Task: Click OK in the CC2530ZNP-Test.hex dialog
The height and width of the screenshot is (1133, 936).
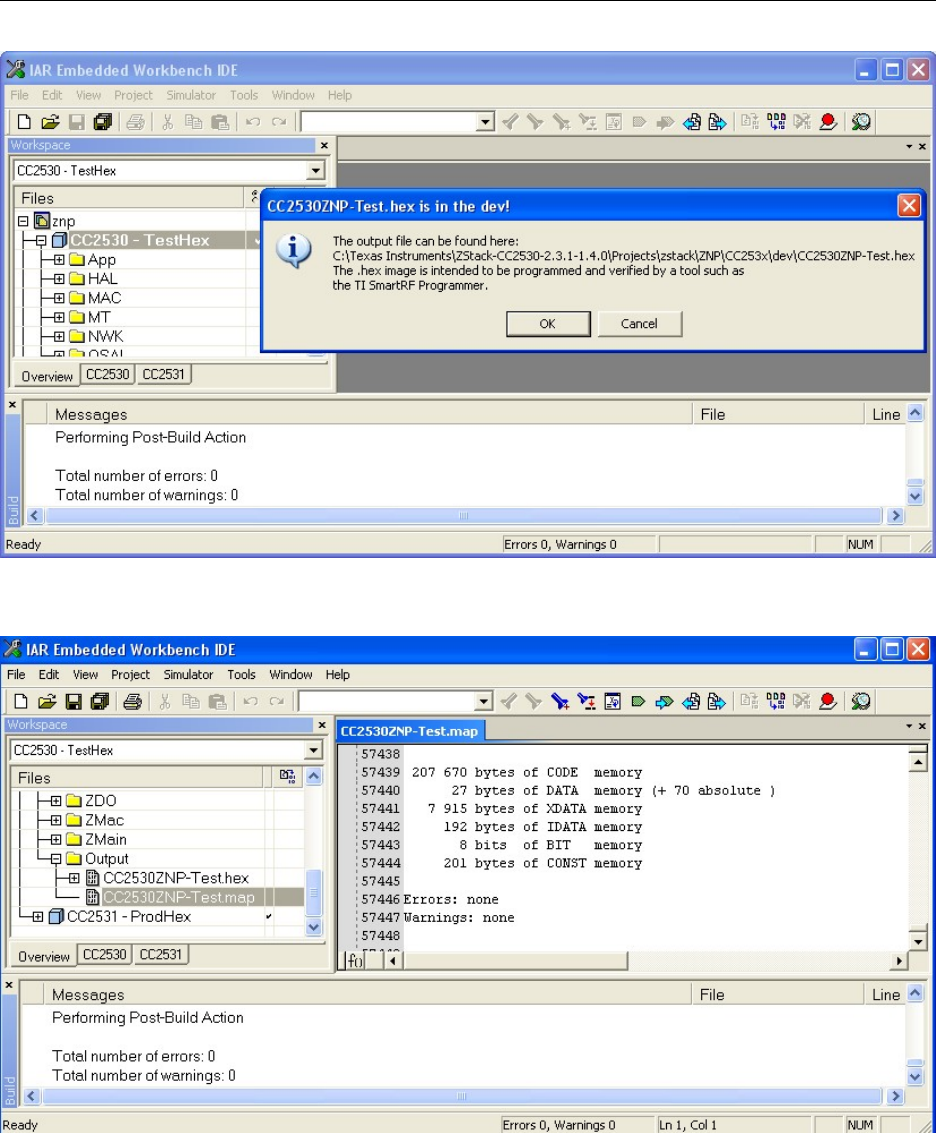Action: [548, 324]
